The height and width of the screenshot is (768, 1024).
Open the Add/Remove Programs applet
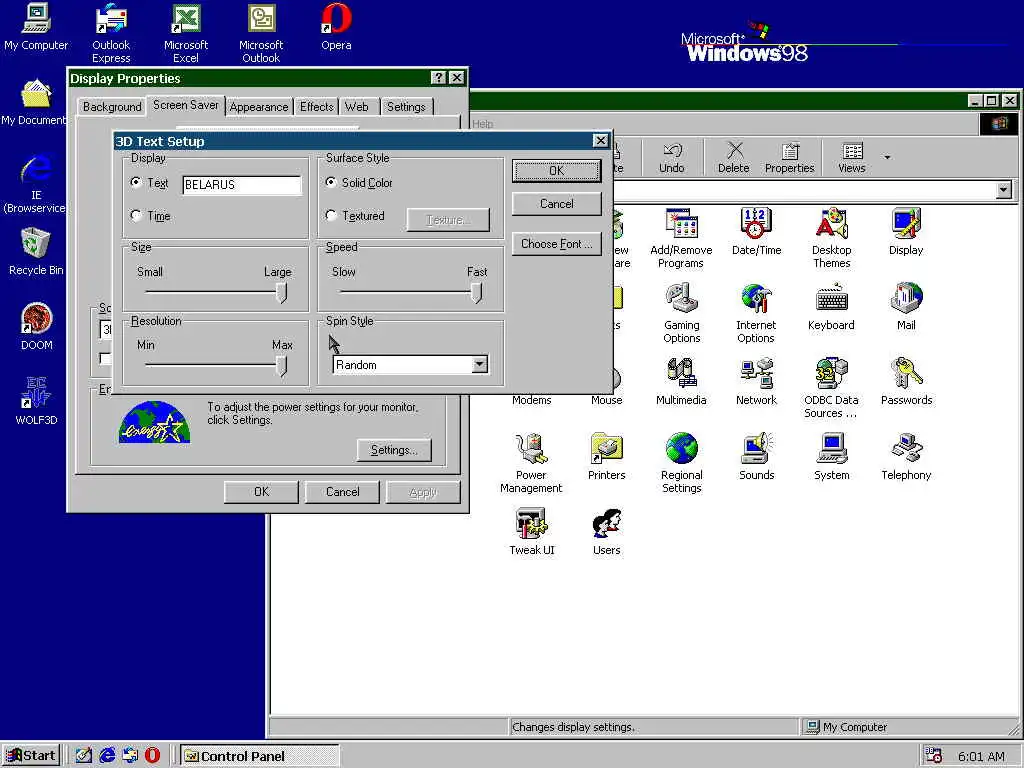681,238
